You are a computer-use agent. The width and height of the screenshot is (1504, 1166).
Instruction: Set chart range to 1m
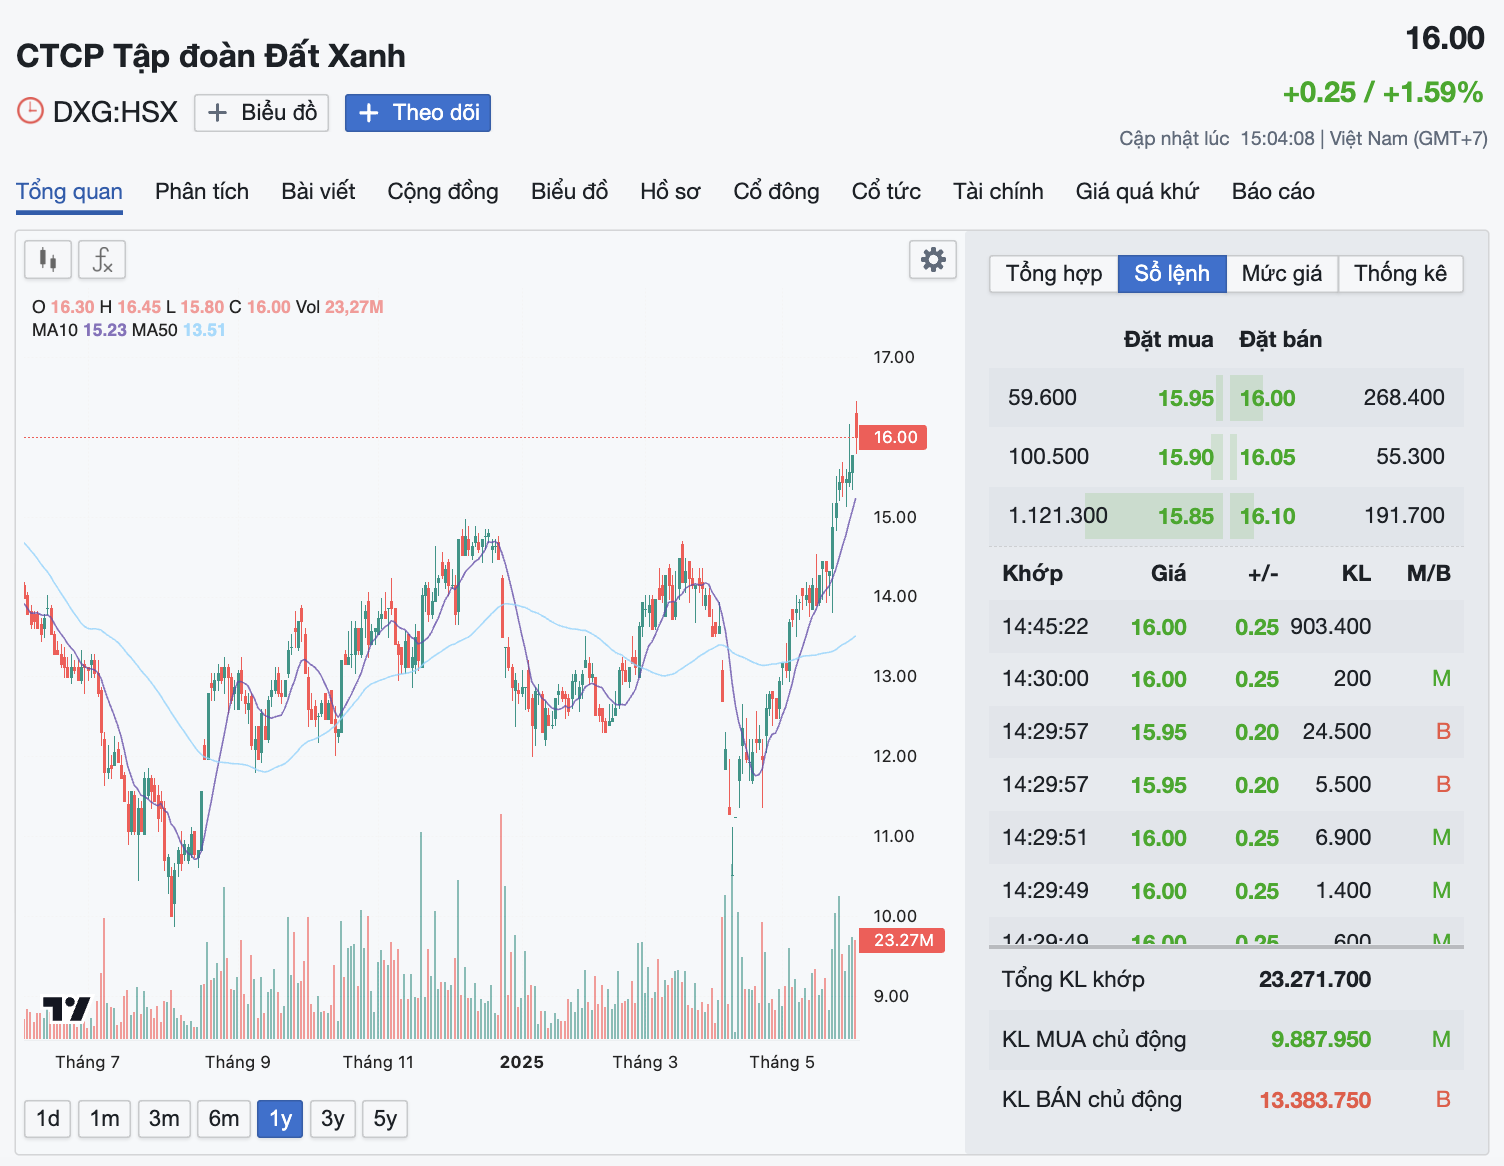coord(104,1118)
